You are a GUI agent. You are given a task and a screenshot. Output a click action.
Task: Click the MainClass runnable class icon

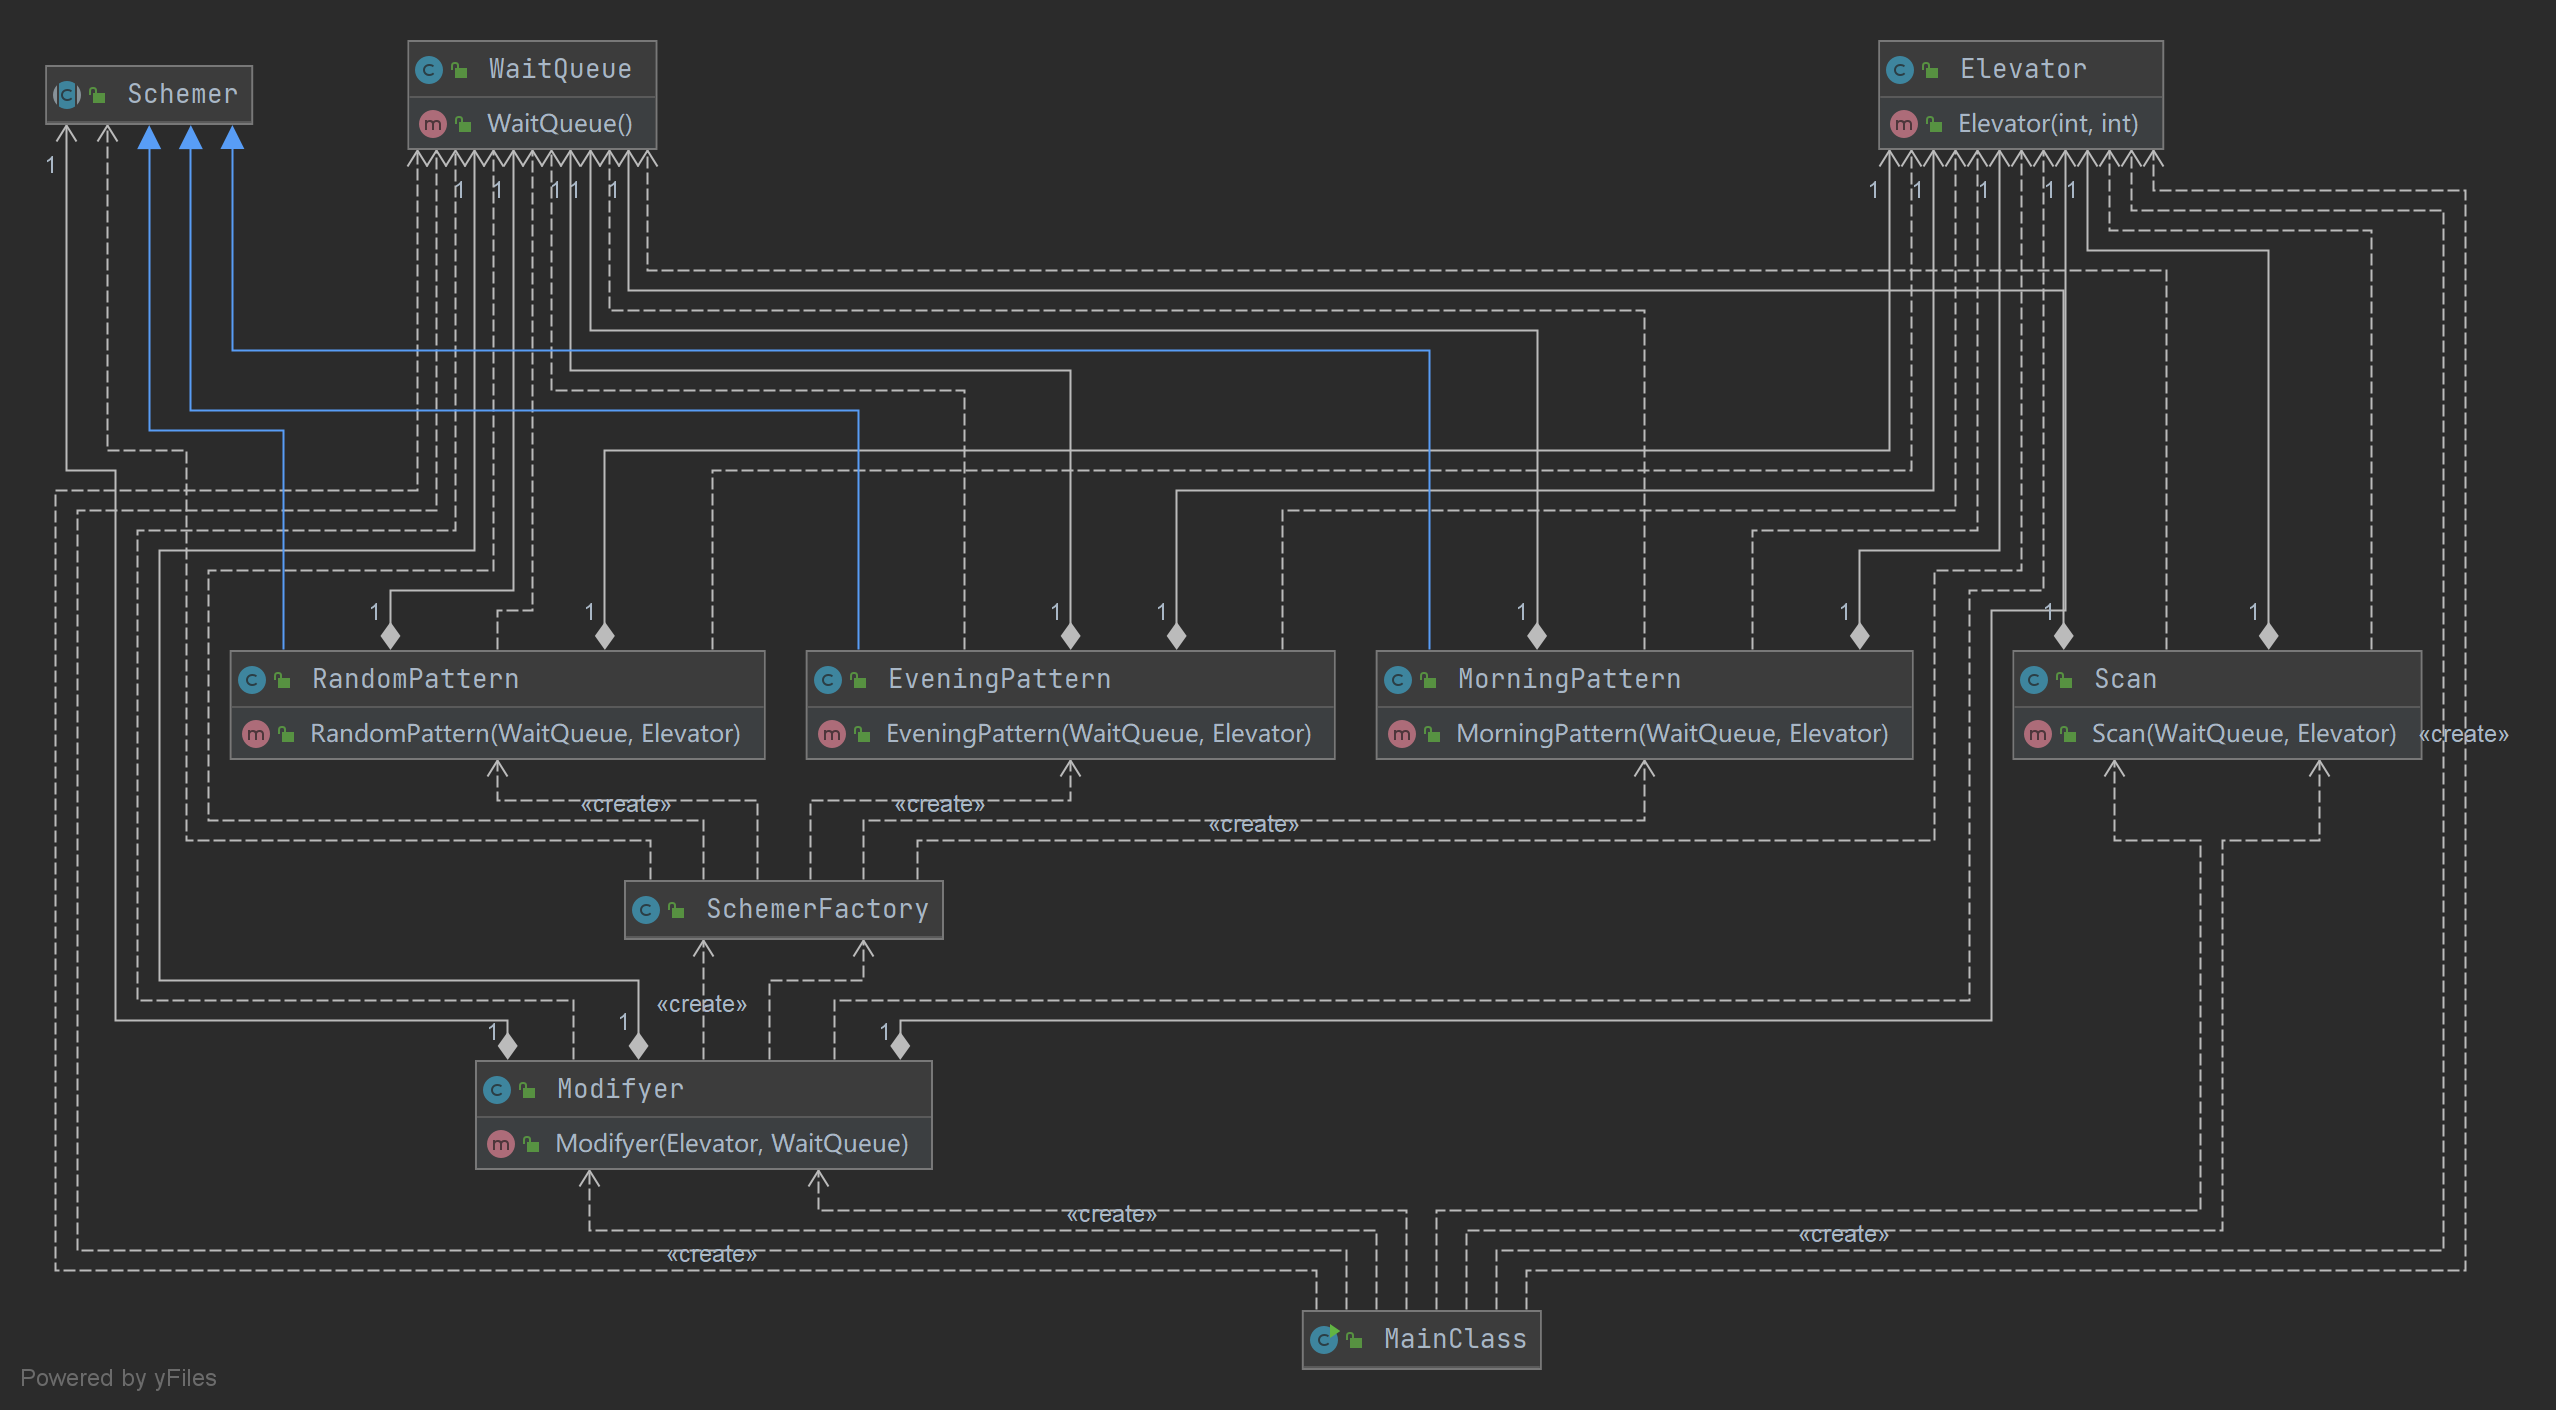tap(1325, 1339)
